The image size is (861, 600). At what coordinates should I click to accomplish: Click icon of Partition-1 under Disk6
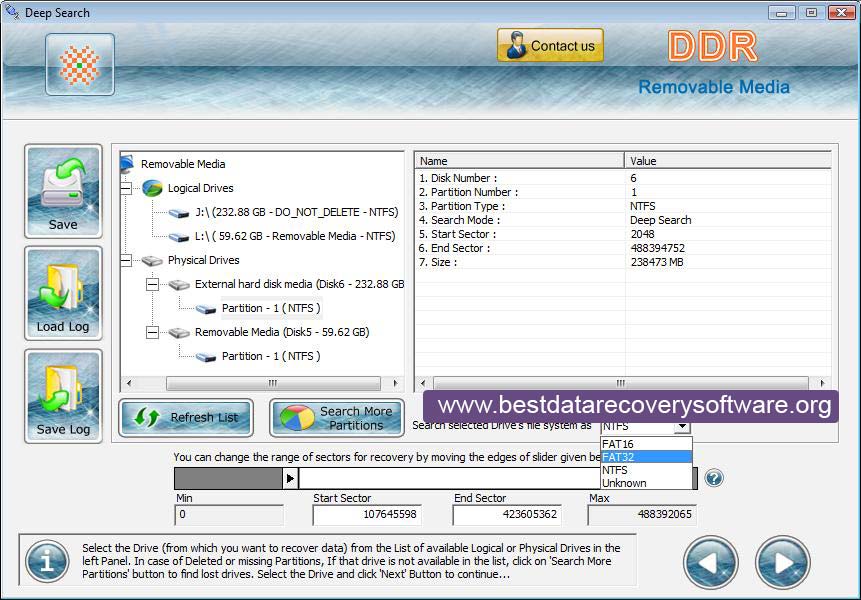click(206, 309)
